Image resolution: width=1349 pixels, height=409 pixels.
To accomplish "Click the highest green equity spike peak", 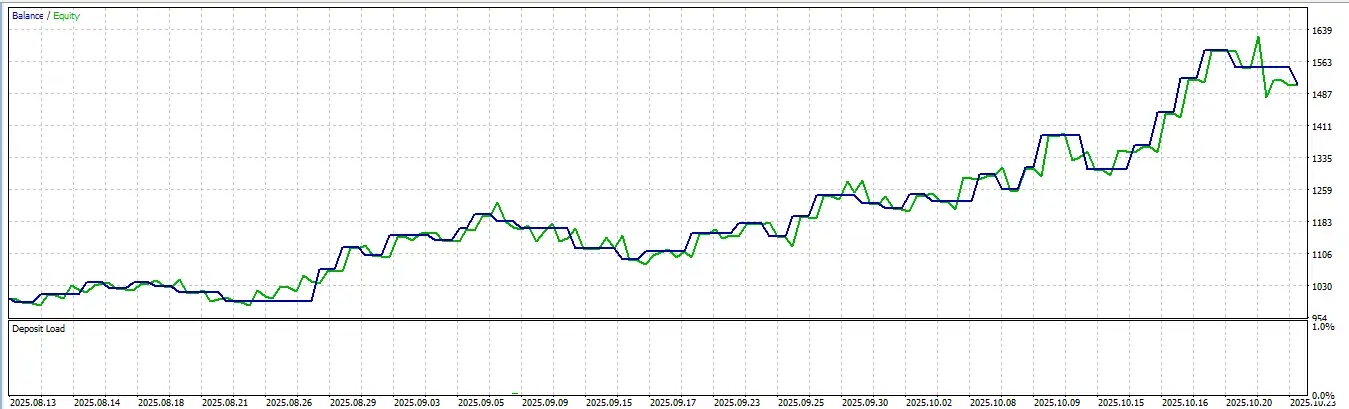I will coord(1257,38).
